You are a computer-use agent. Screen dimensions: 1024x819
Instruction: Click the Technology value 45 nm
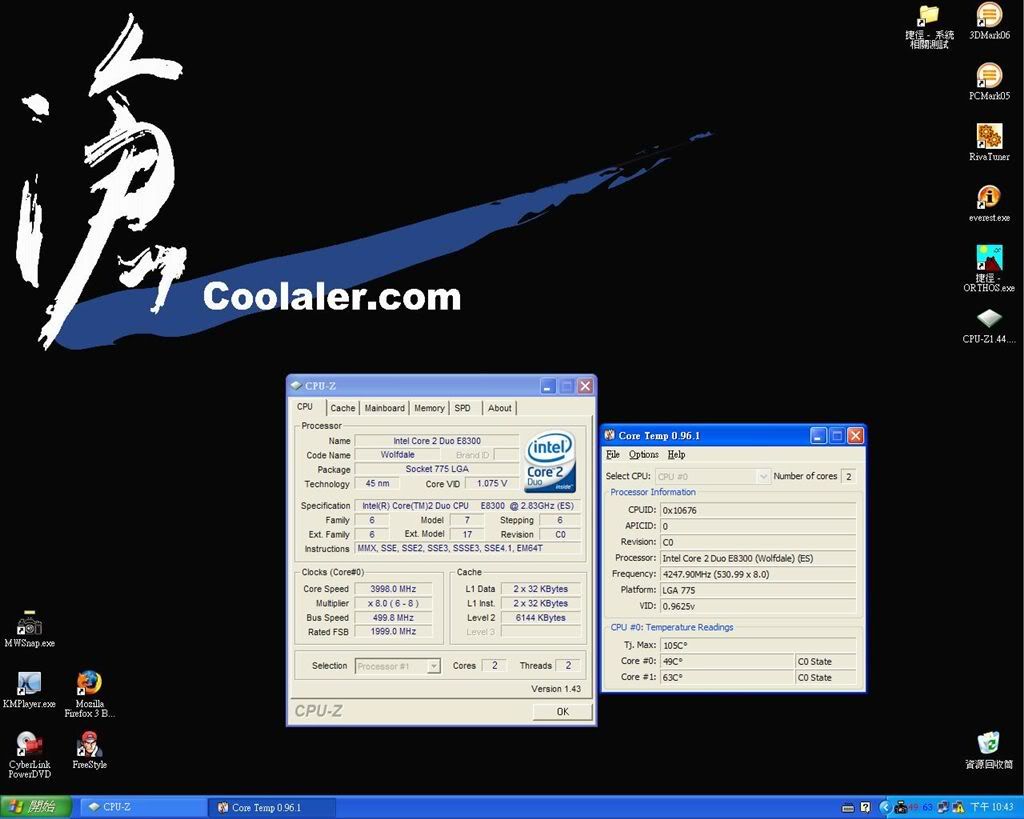click(377, 483)
